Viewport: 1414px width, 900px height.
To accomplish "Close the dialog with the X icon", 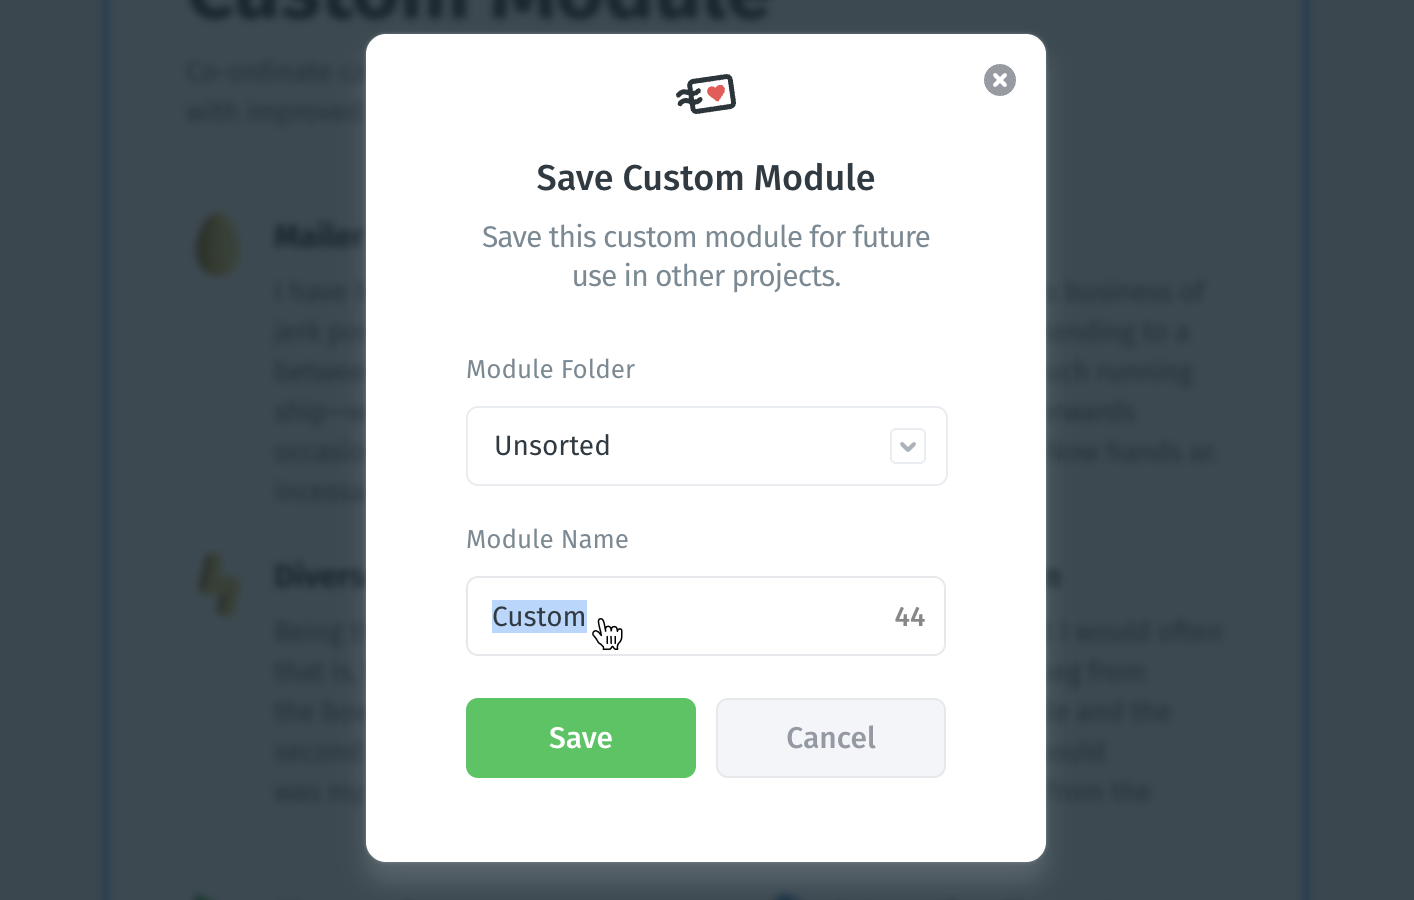I will point(999,80).
